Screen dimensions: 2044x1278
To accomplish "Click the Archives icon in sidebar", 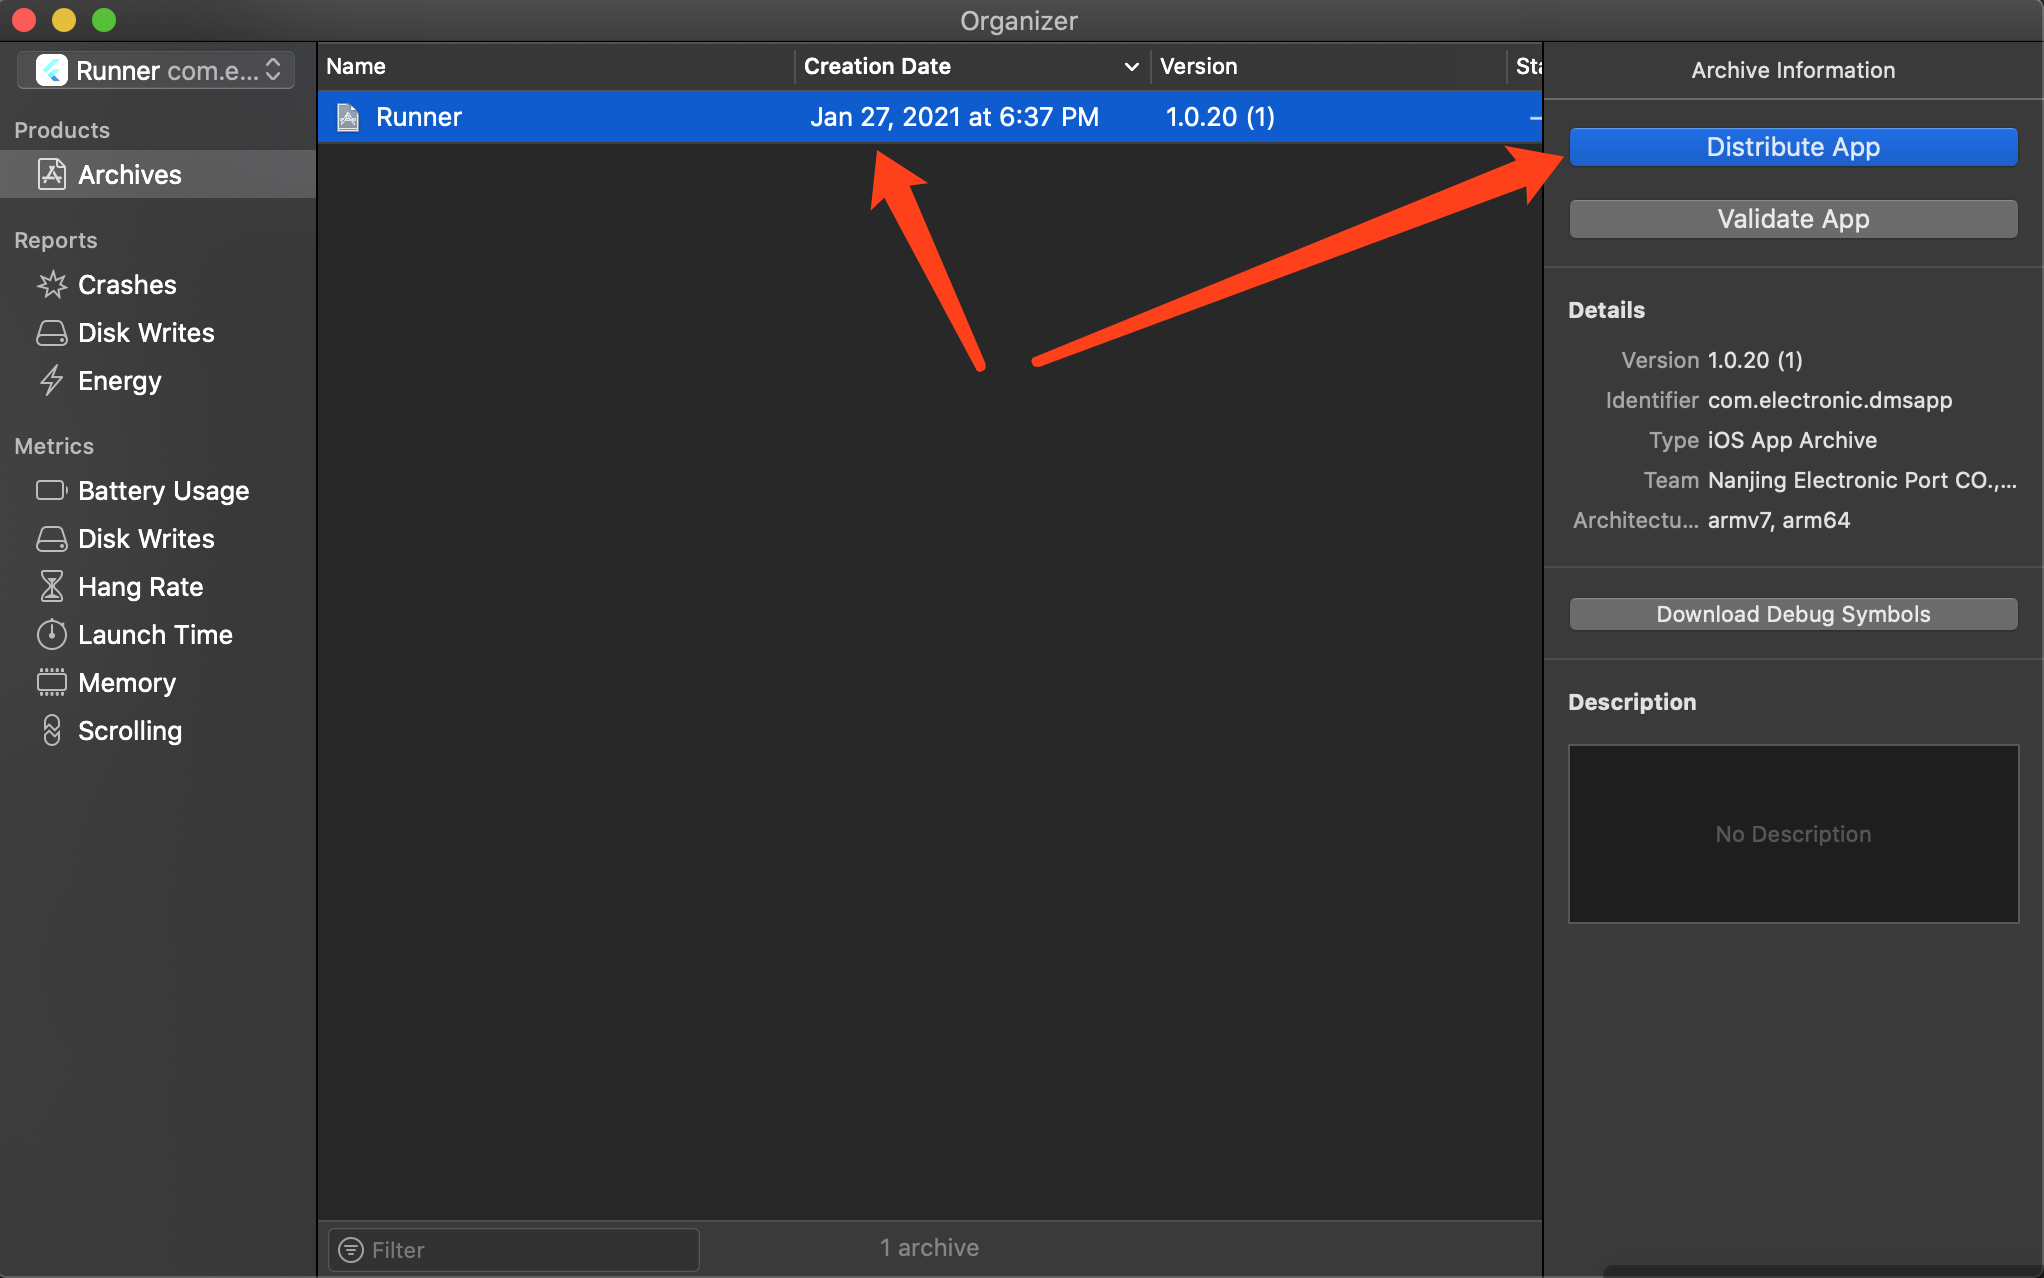I will 52,174.
